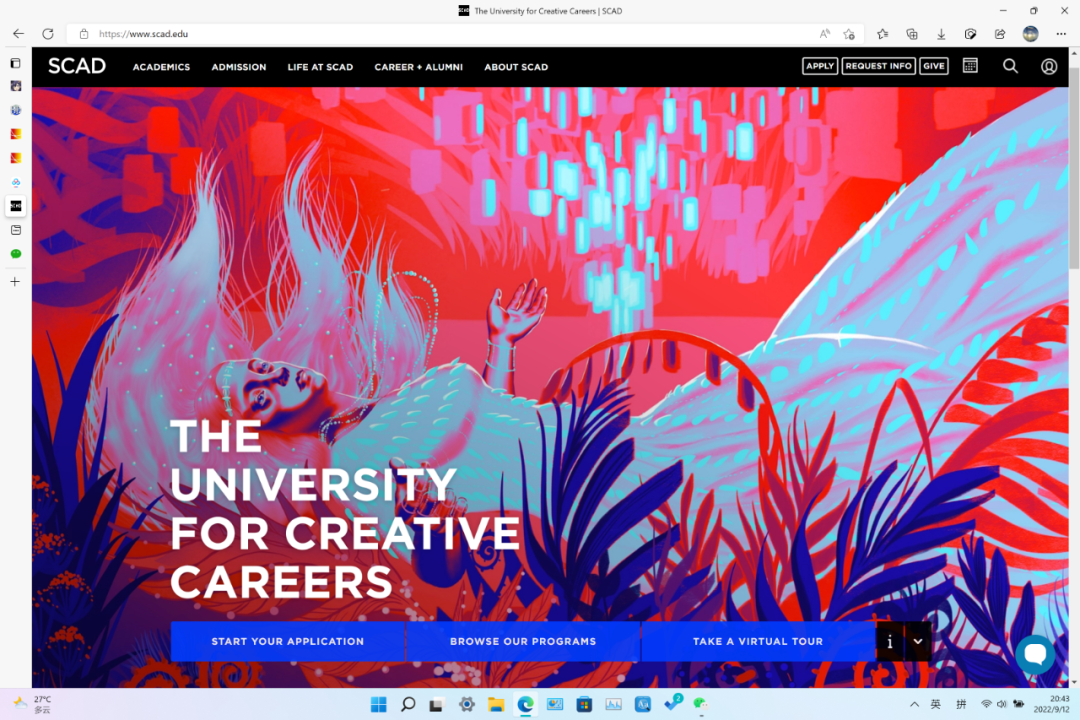Open a new tab with plus button
The image size is (1080, 720).
(x=15, y=281)
